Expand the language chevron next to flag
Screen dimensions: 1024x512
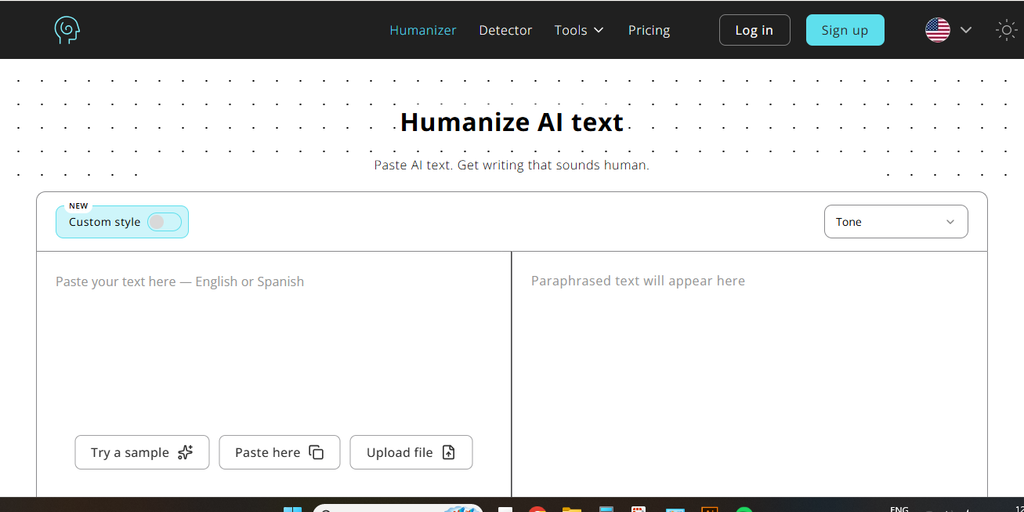pos(966,30)
